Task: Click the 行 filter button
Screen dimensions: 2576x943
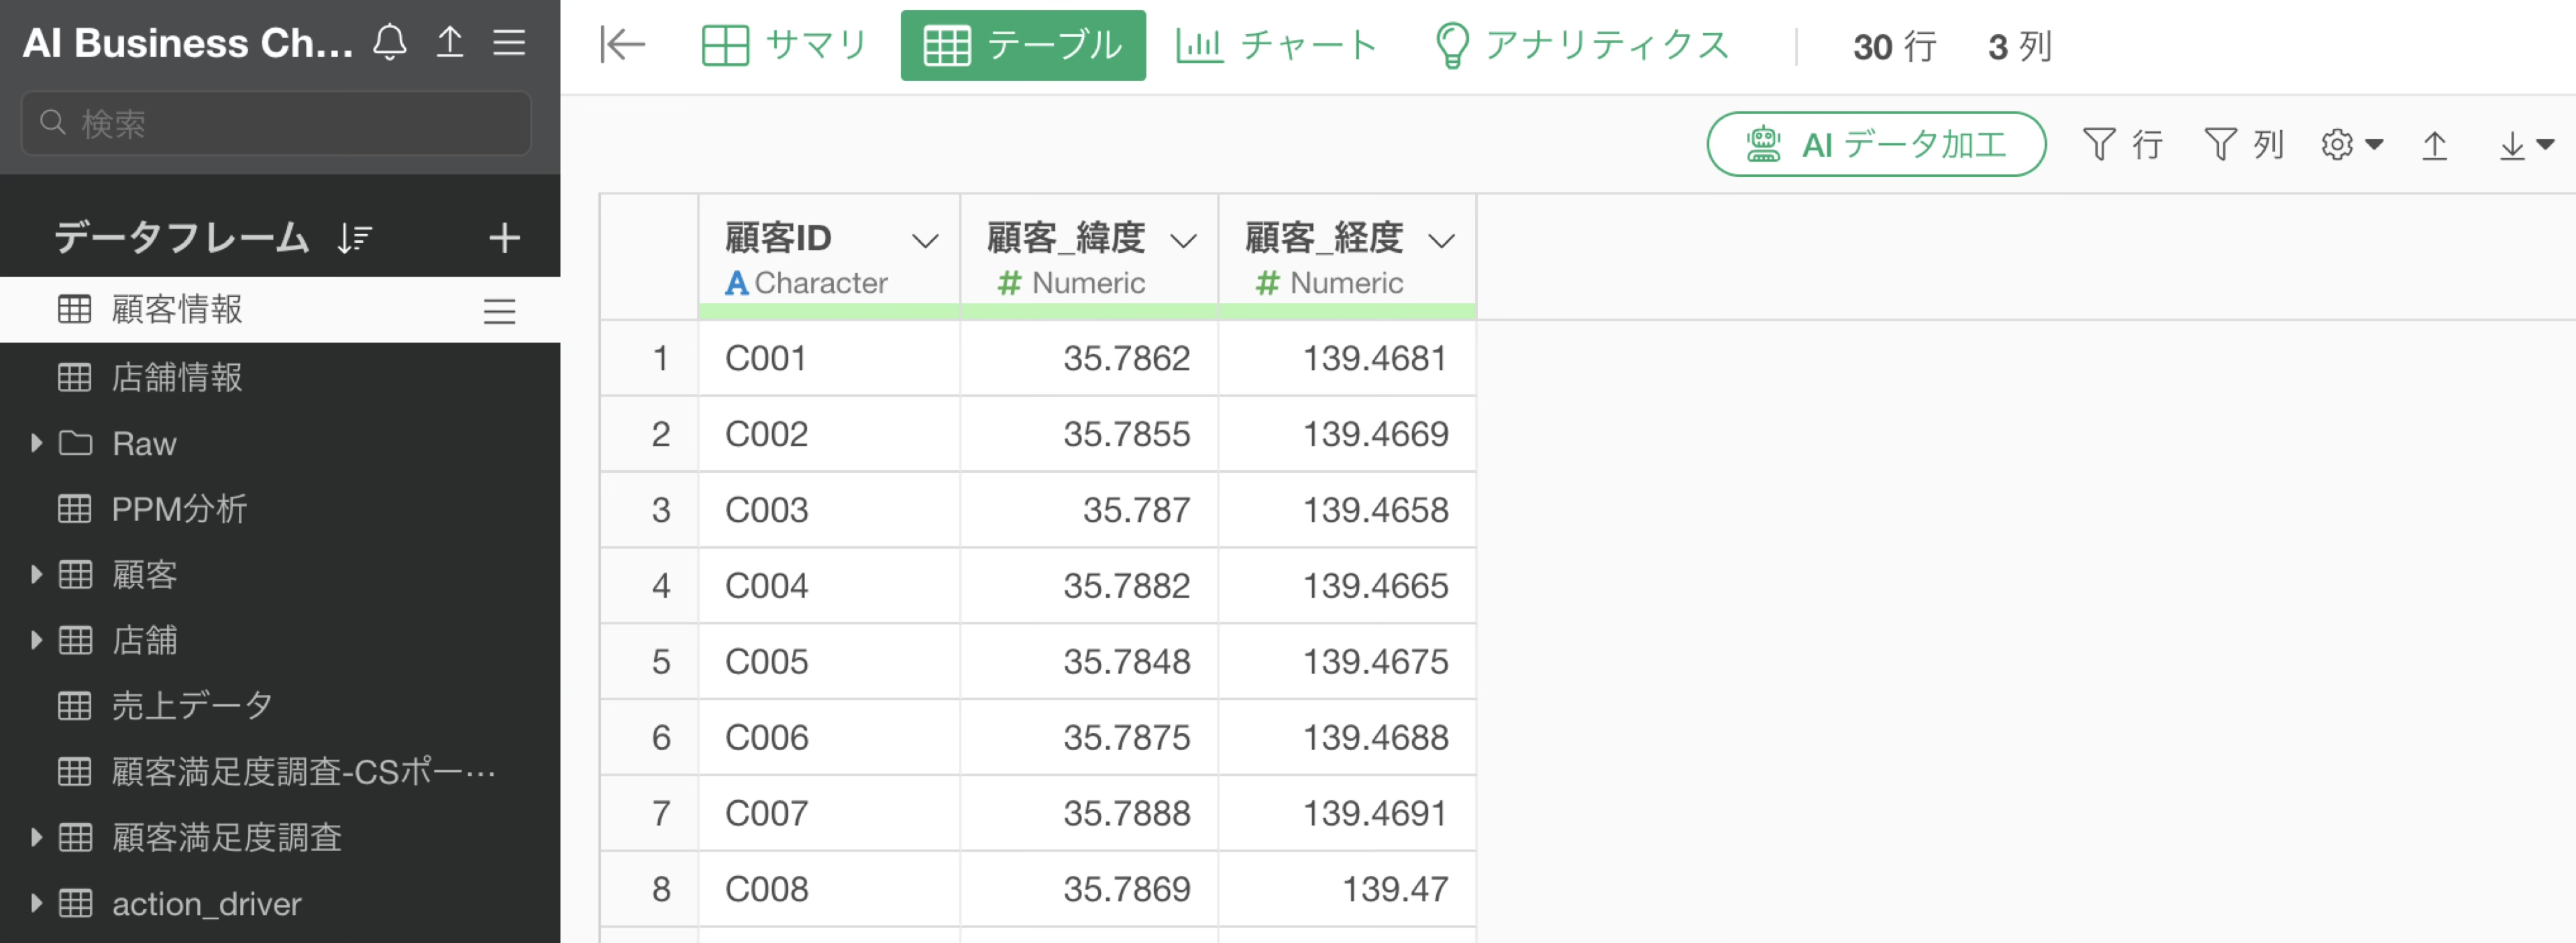Action: [x=2122, y=145]
